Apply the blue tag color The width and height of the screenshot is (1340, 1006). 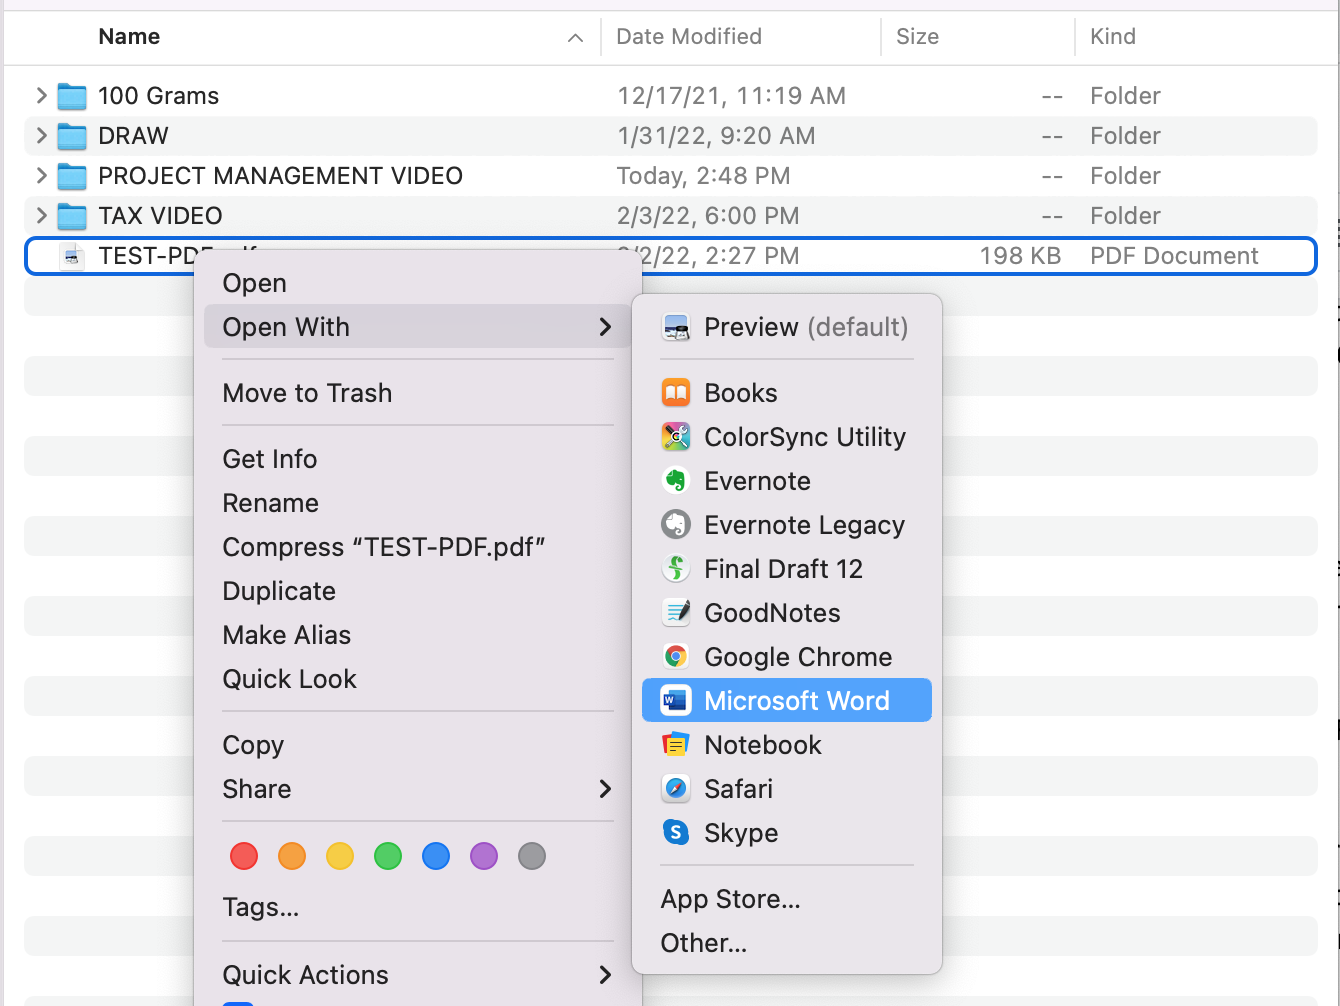coord(436,856)
